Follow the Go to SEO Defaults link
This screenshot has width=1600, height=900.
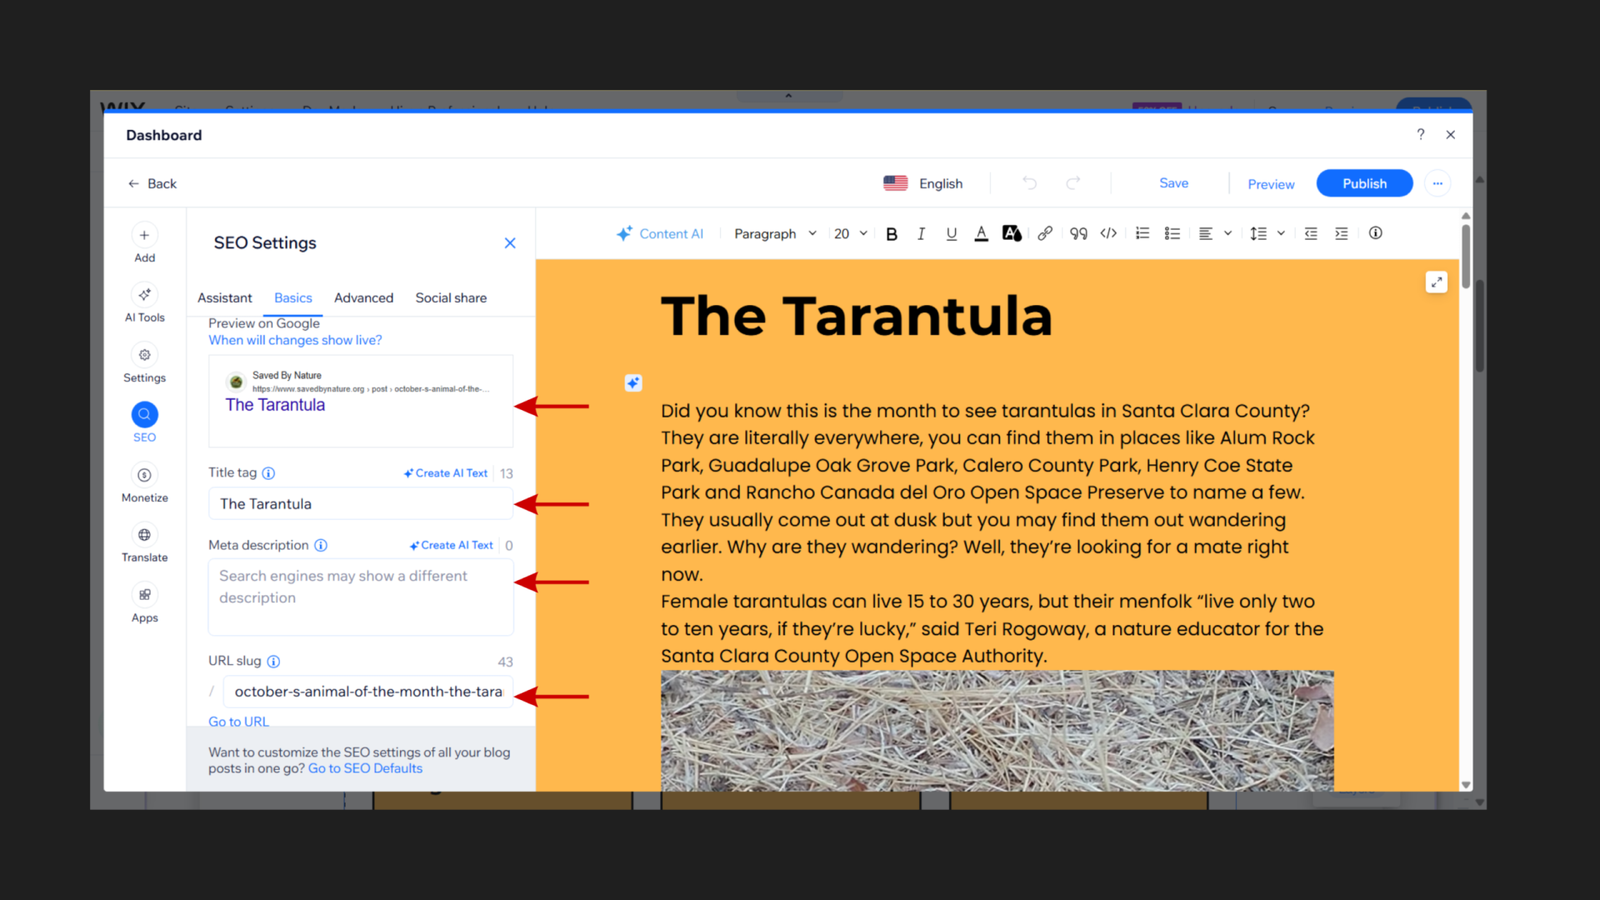click(364, 768)
